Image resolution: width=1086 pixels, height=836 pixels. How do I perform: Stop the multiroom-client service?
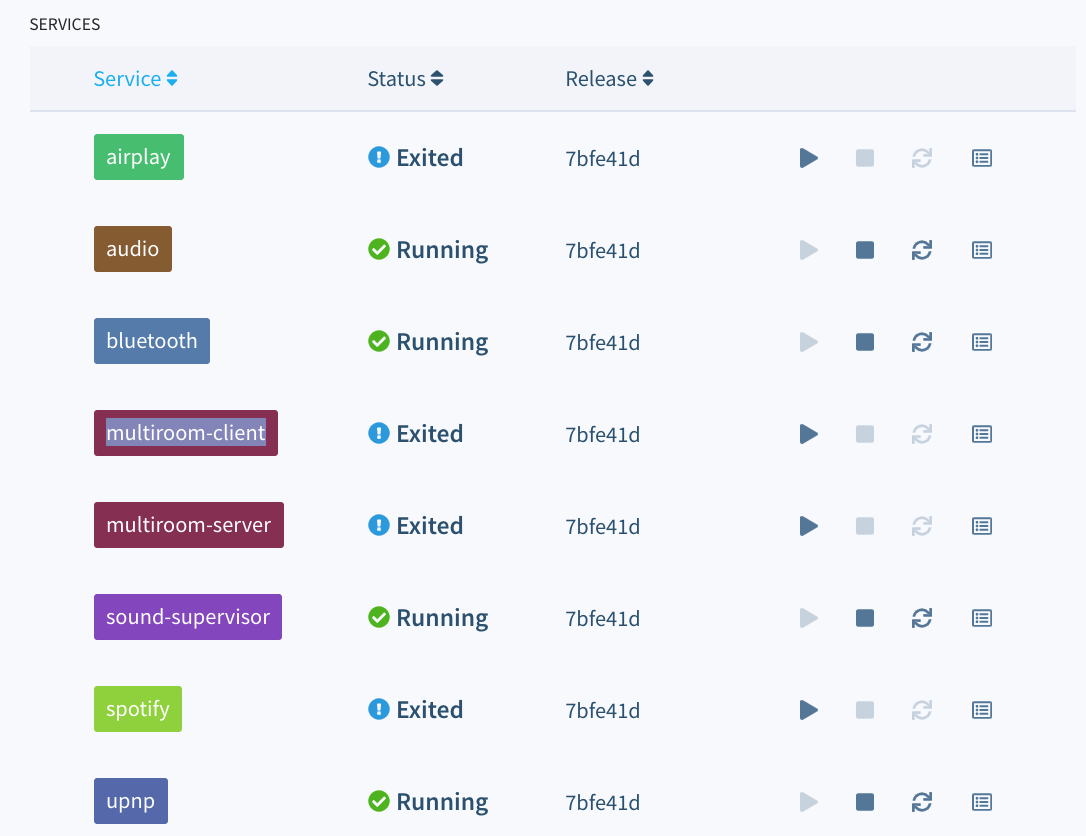[x=864, y=434]
